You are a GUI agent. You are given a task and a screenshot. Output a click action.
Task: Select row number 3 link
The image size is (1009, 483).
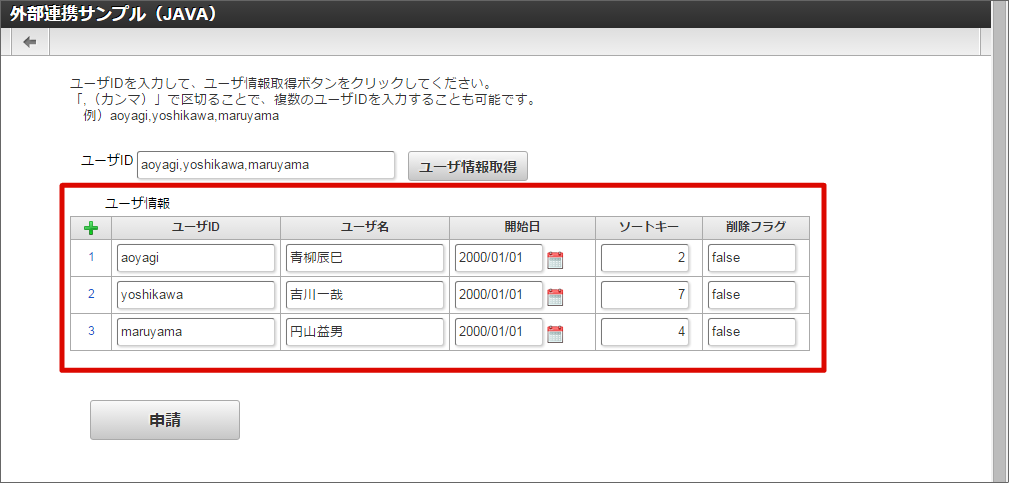(91, 331)
